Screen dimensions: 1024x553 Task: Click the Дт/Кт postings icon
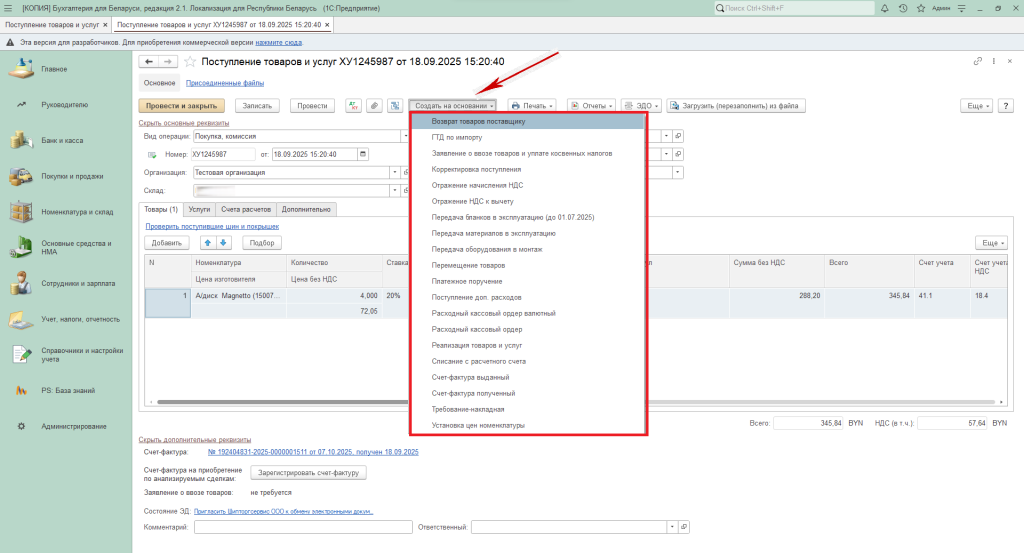[x=353, y=105]
